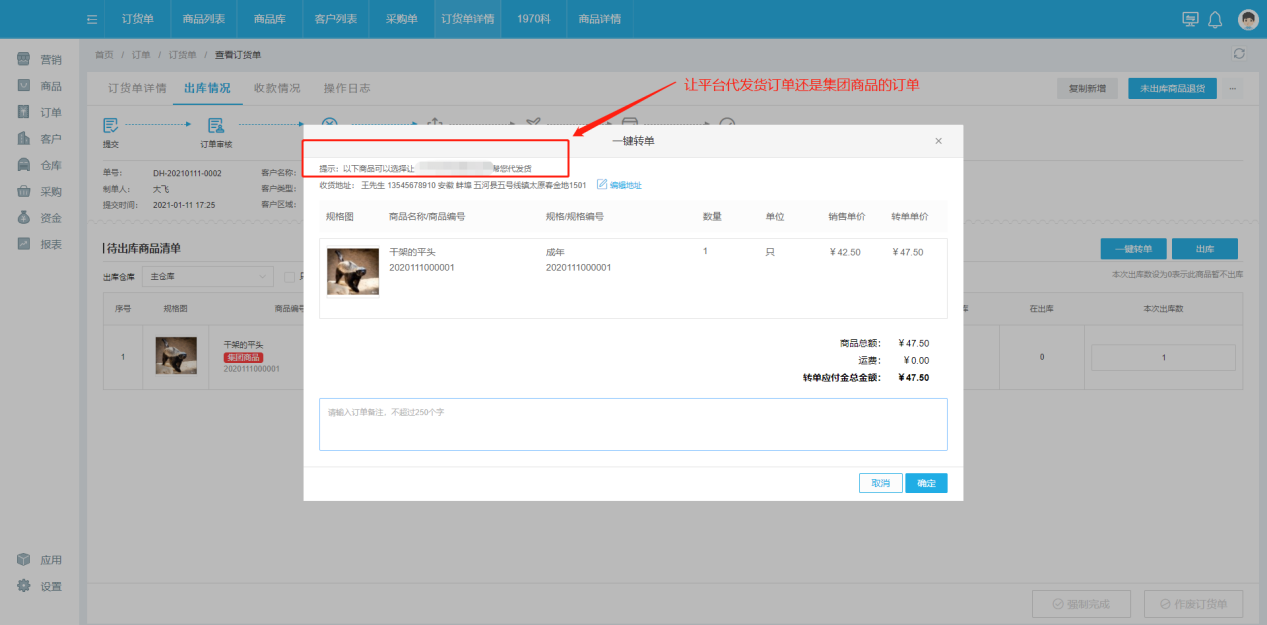This screenshot has width=1267, height=625.
Task: Open 仓库 in the left sidebar
Action: pos(40,165)
